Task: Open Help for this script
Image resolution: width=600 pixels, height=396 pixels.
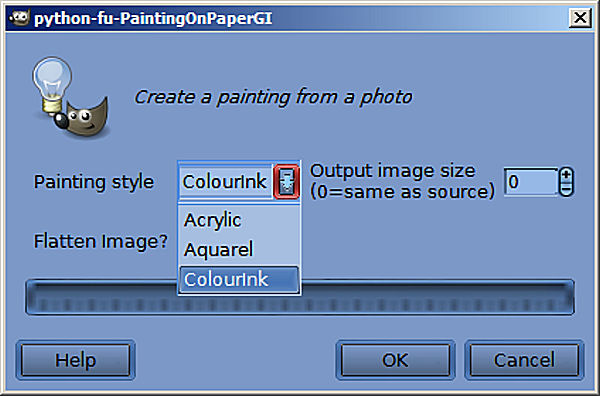Action: coord(75,360)
